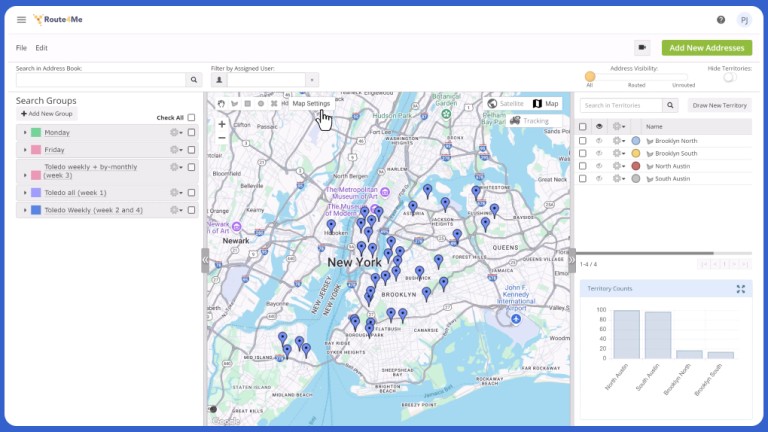Open the PJ user profile avatar
768x432 pixels.
coord(744,20)
